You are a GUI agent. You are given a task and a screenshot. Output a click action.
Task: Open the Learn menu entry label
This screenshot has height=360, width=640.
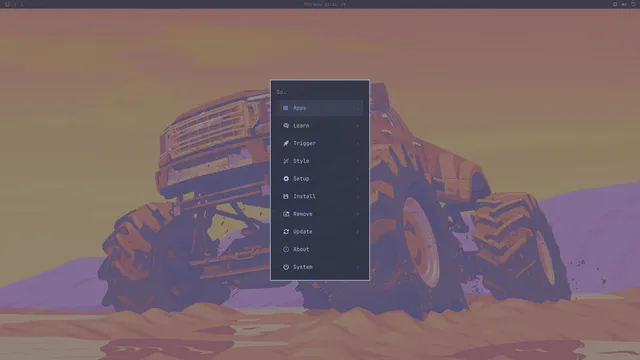301,126
